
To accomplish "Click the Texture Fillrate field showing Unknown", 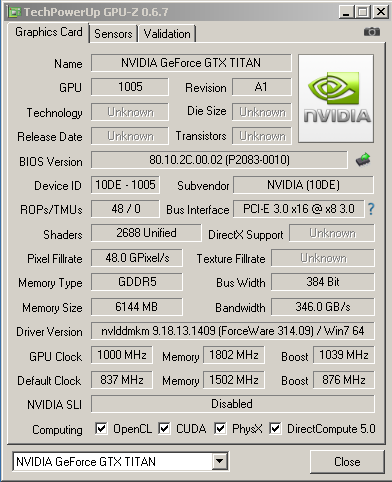I will [323, 258].
